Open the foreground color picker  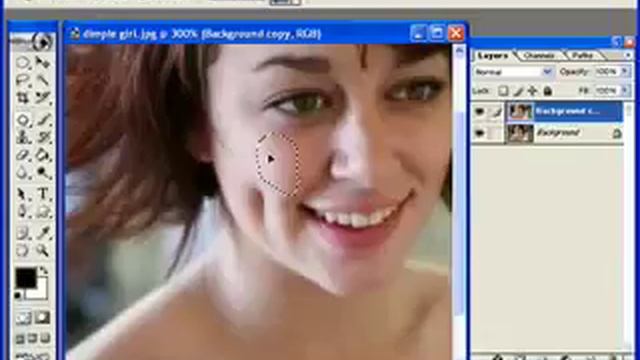pyautogui.click(x=25, y=278)
